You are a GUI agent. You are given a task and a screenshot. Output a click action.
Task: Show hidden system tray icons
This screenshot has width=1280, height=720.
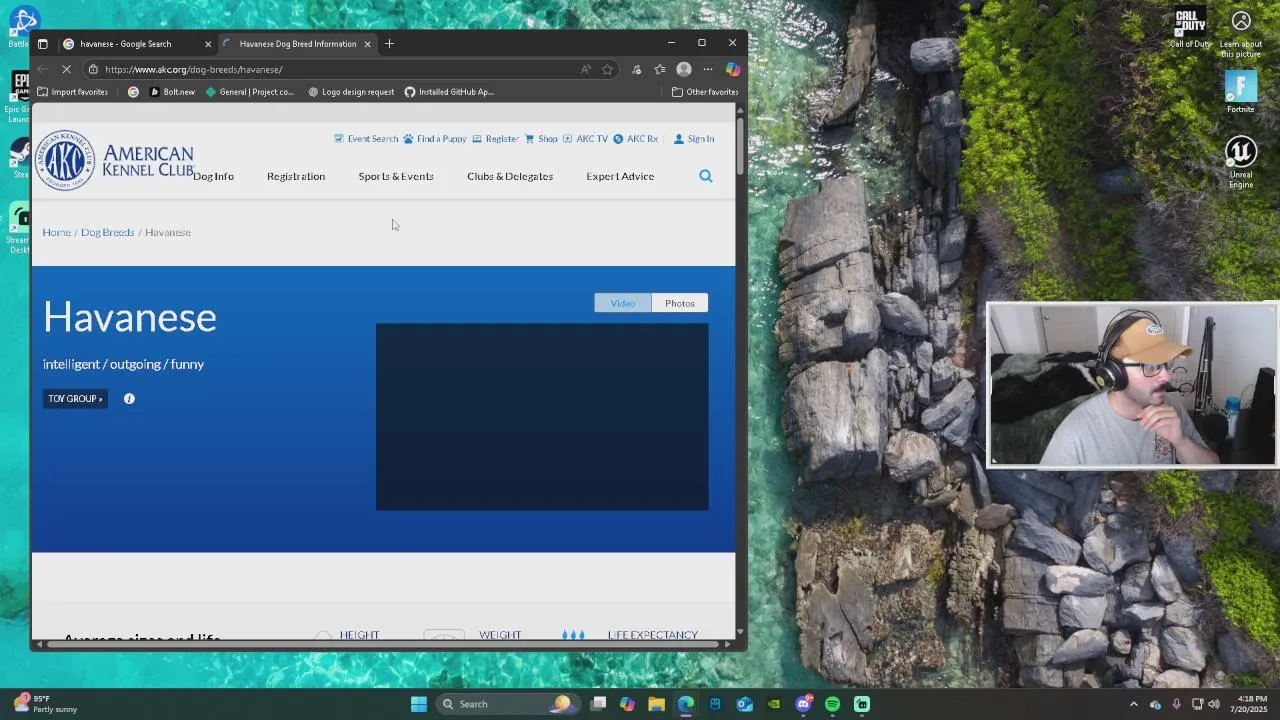click(1133, 704)
